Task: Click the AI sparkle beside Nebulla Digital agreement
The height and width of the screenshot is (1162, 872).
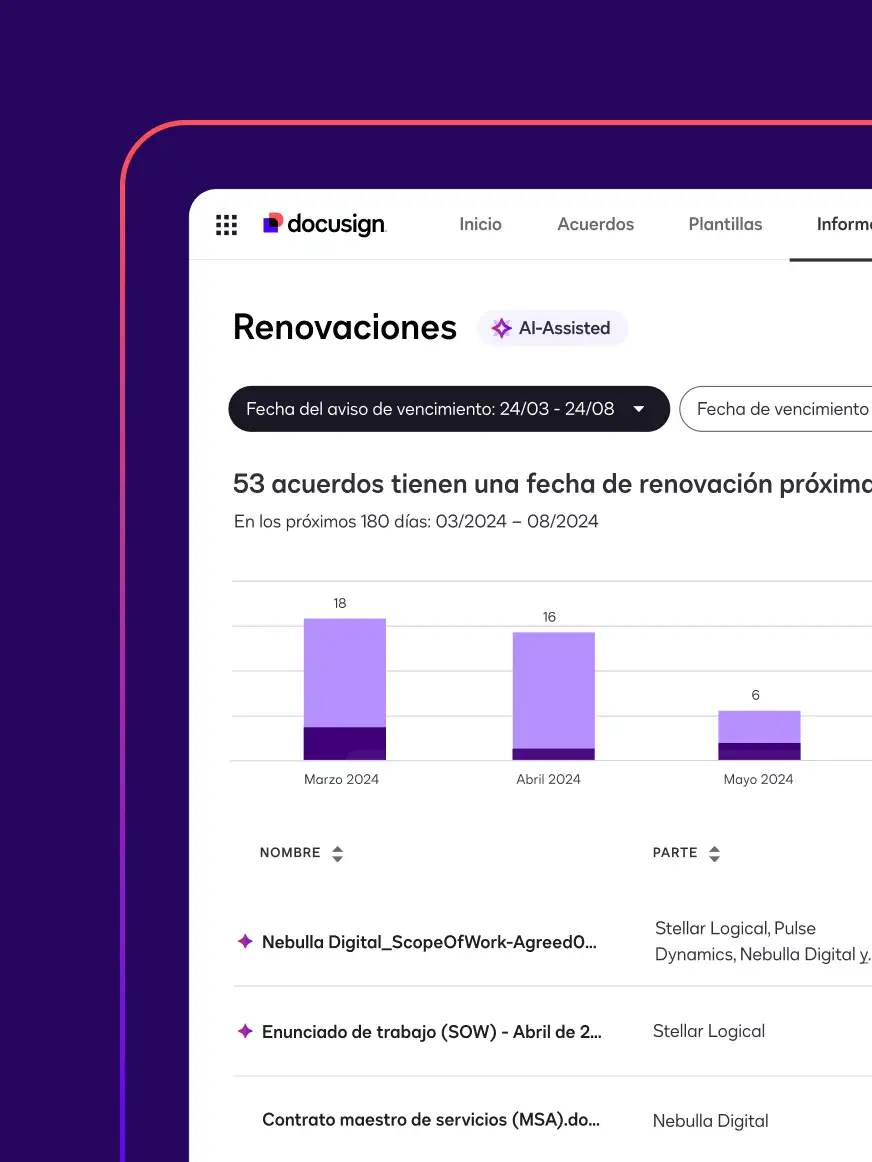Action: (244, 941)
